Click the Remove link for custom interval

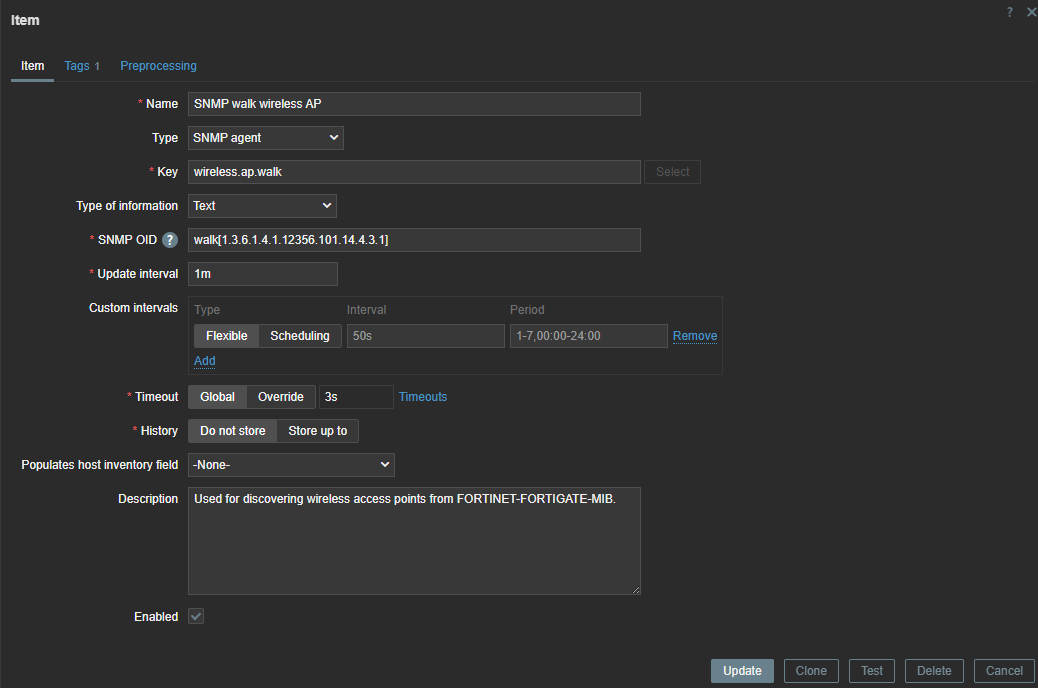(x=694, y=336)
